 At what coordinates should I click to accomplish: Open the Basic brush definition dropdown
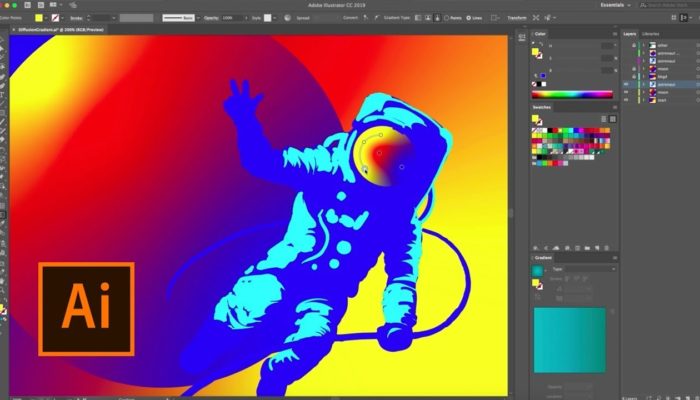click(198, 18)
